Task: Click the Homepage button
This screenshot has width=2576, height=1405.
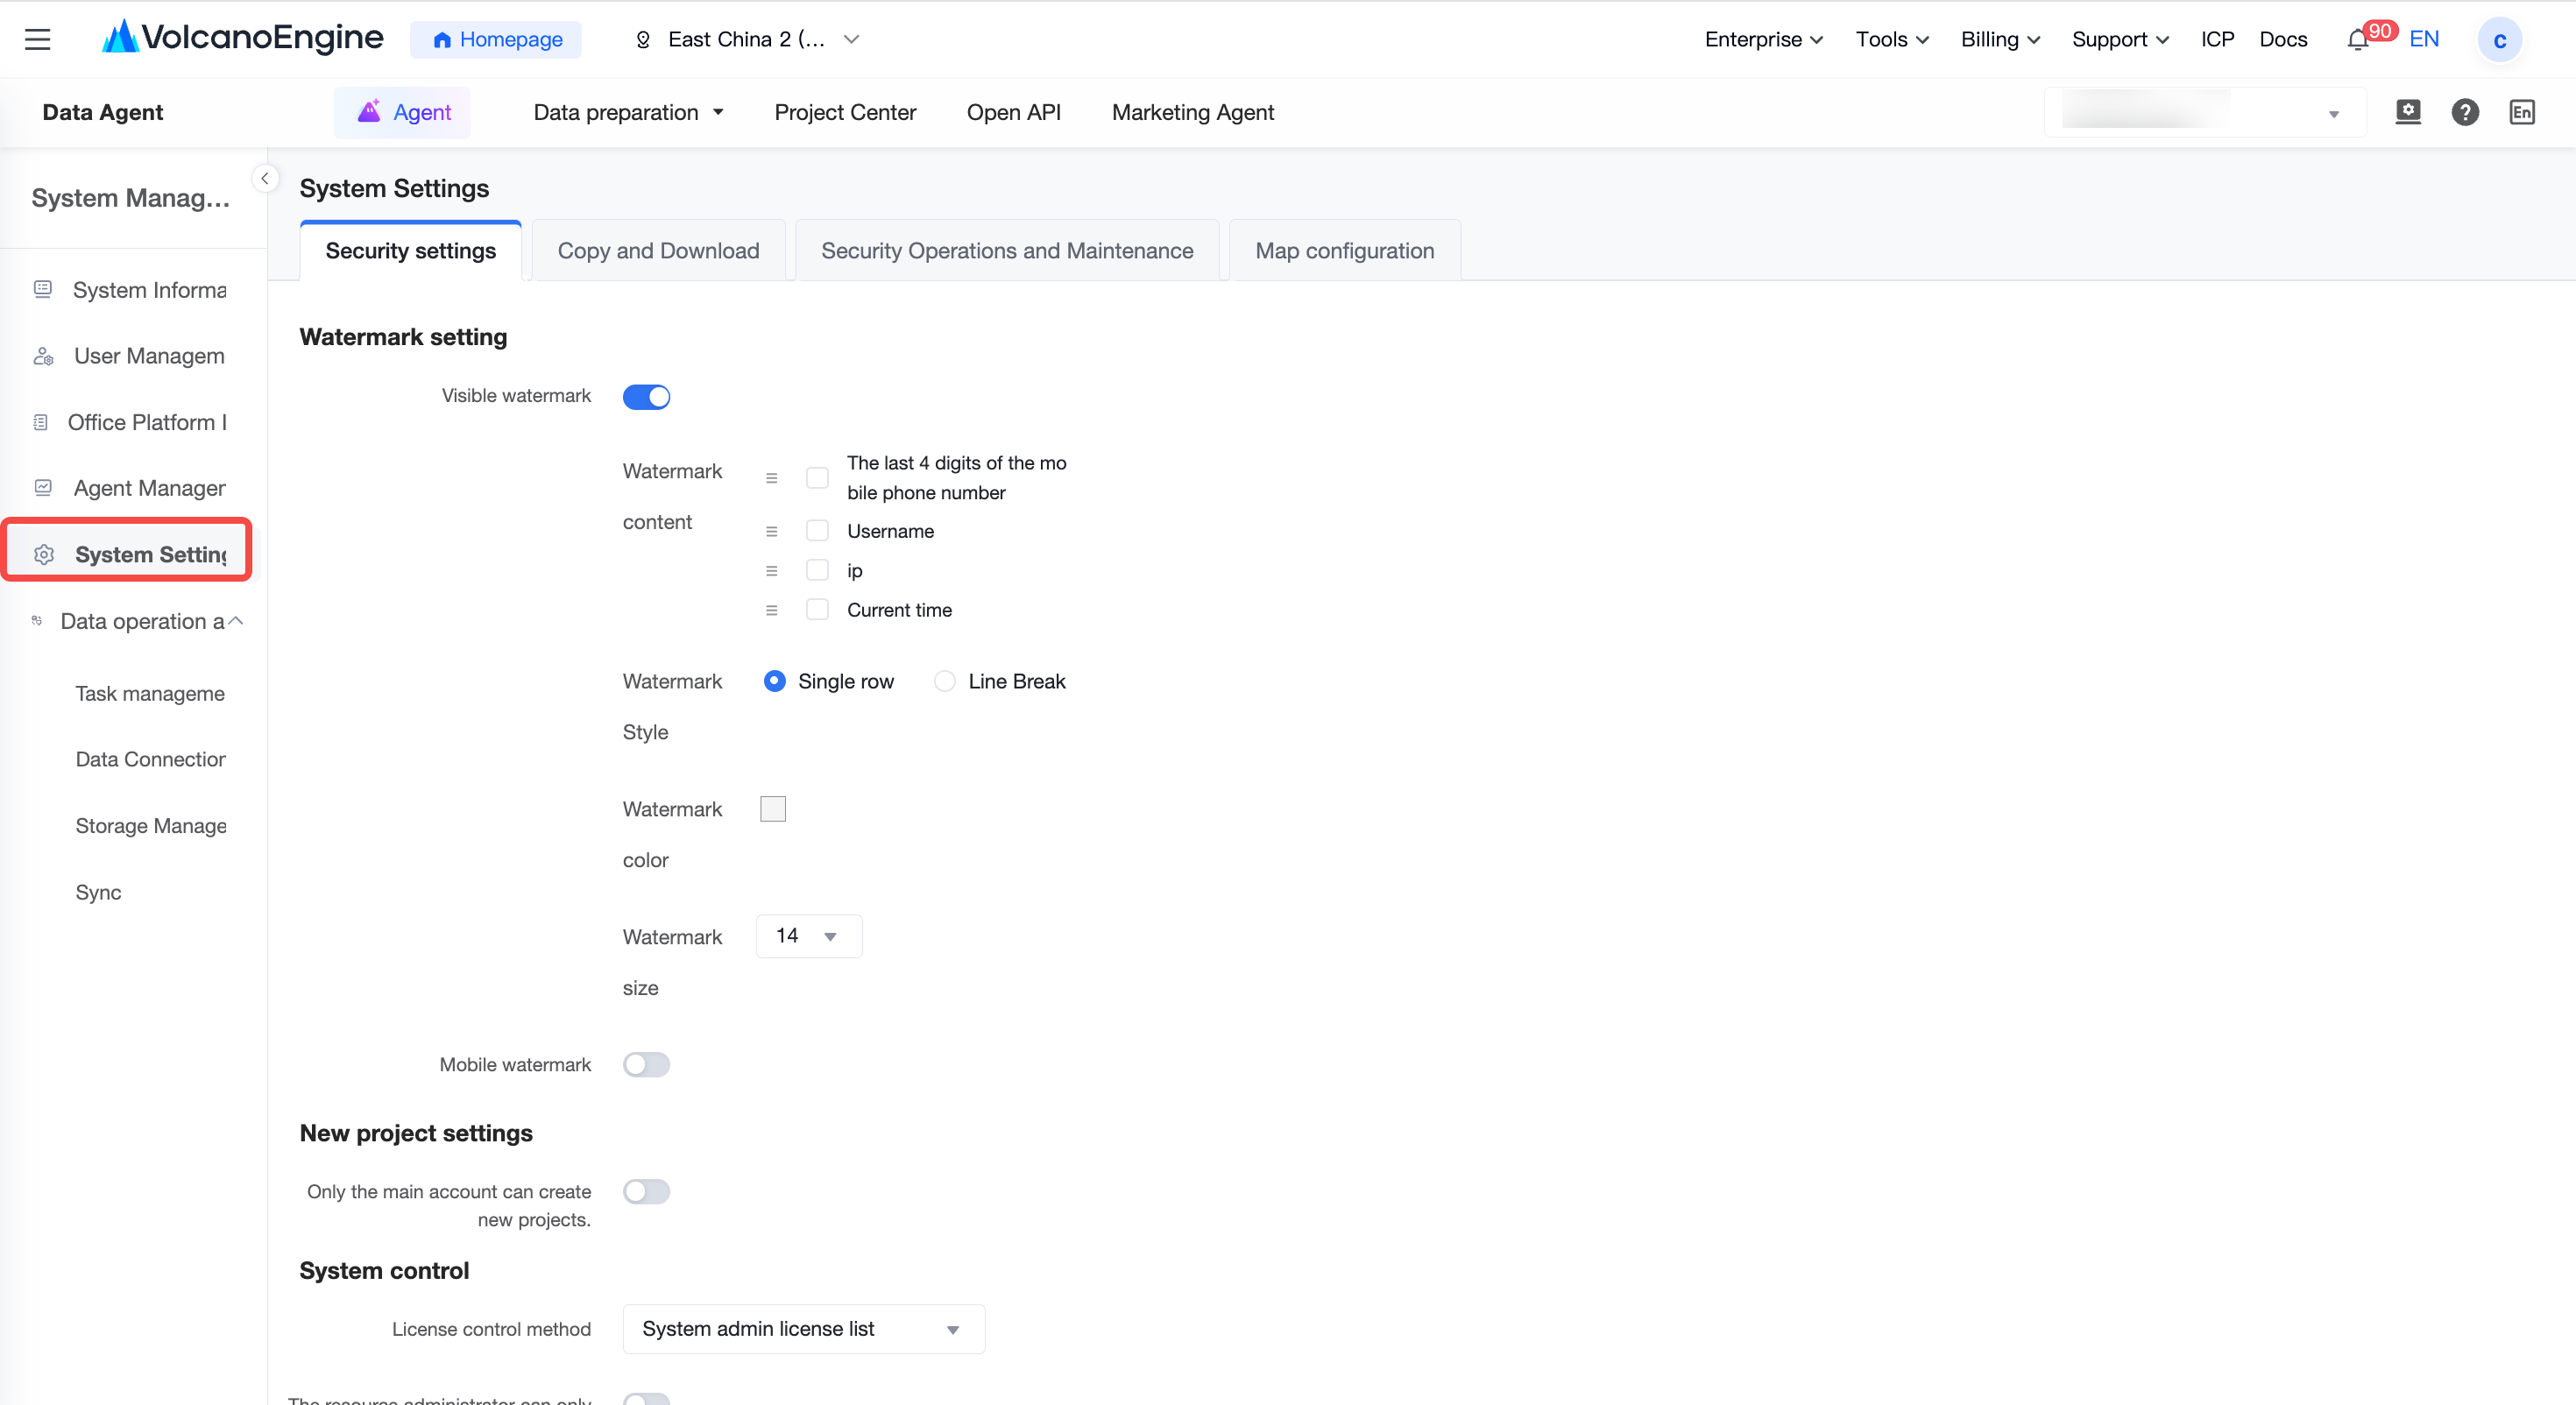Action: click(x=496, y=39)
